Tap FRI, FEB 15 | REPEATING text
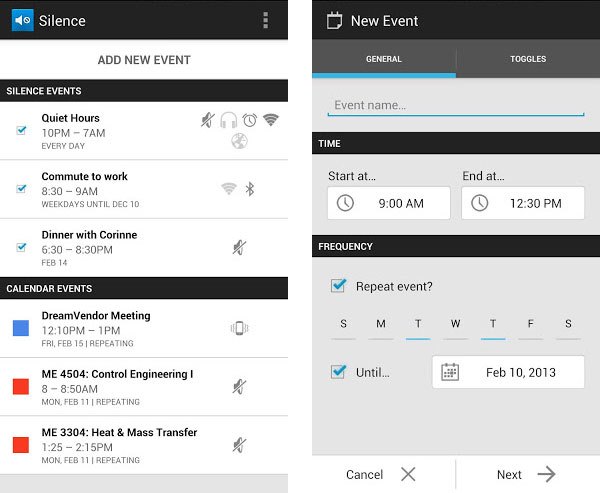The width and height of the screenshot is (600, 493). click(x=87, y=343)
